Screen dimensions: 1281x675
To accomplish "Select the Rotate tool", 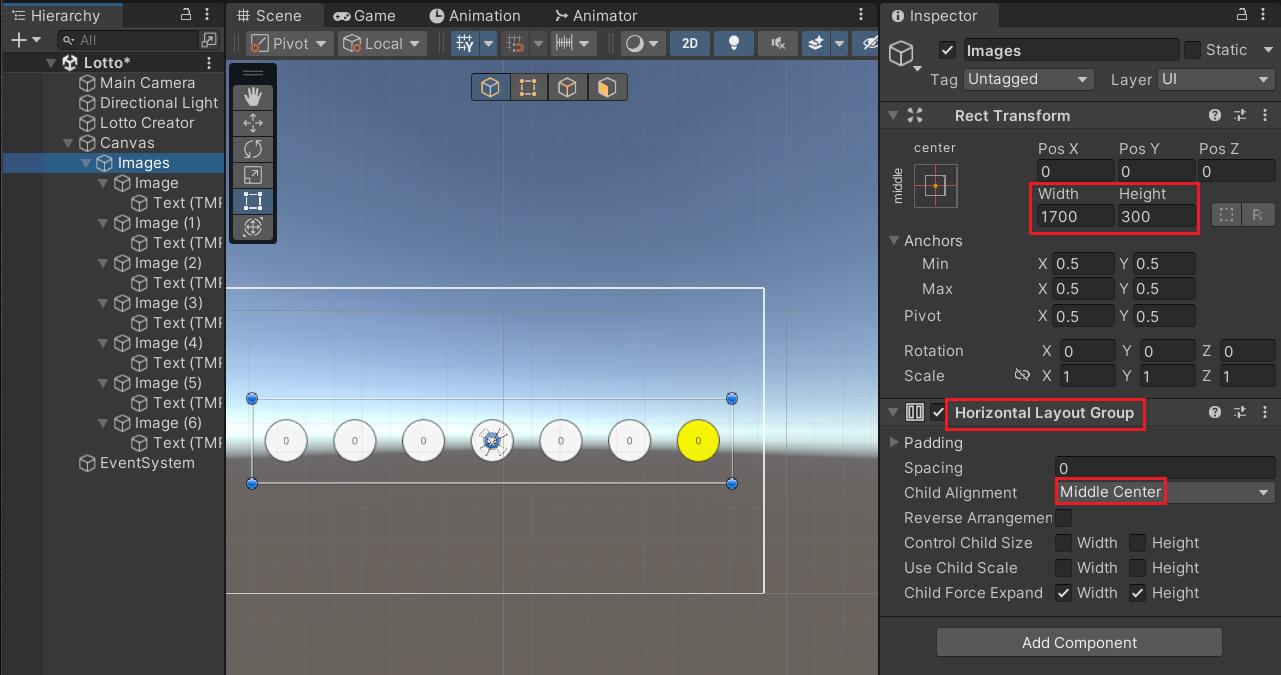I will [x=253, y=149].
